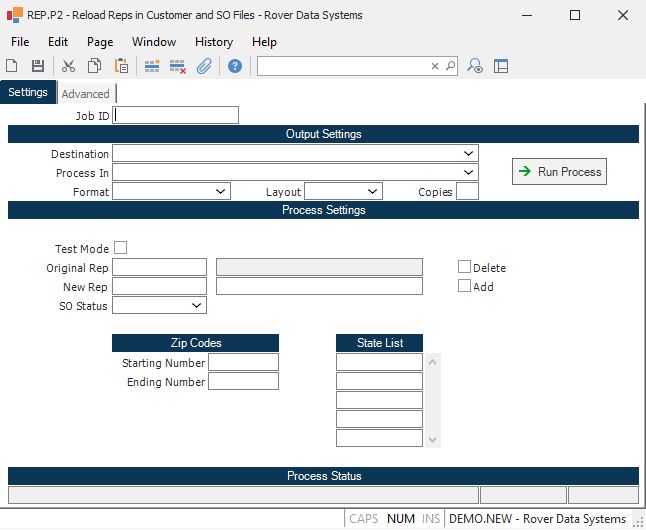Switch to the Advanced tab
This screenshot has height=530, width=646.
[x=86, y=94]
